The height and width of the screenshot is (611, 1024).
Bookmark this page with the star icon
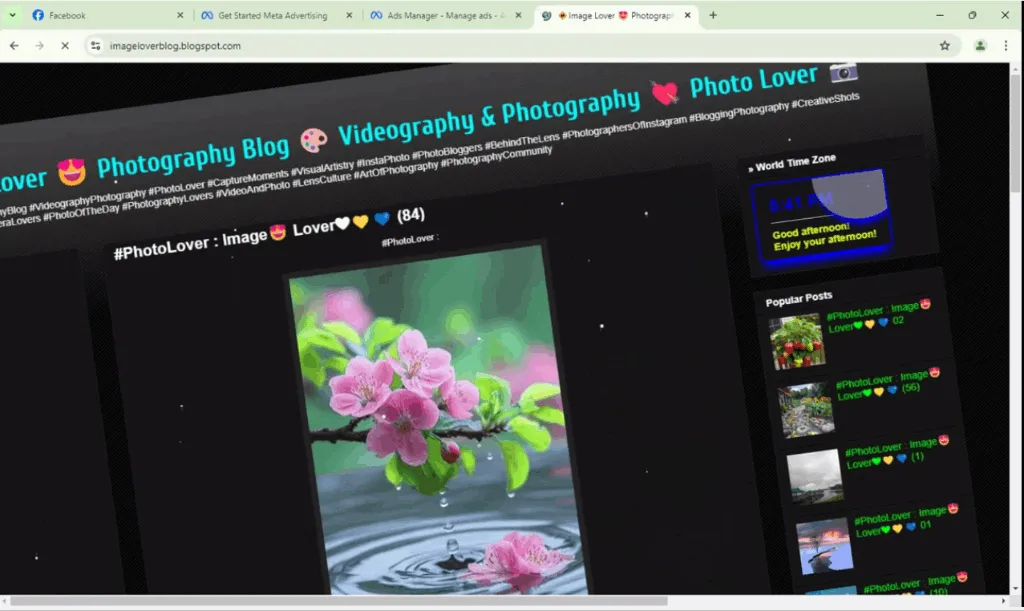pos(944,46)
